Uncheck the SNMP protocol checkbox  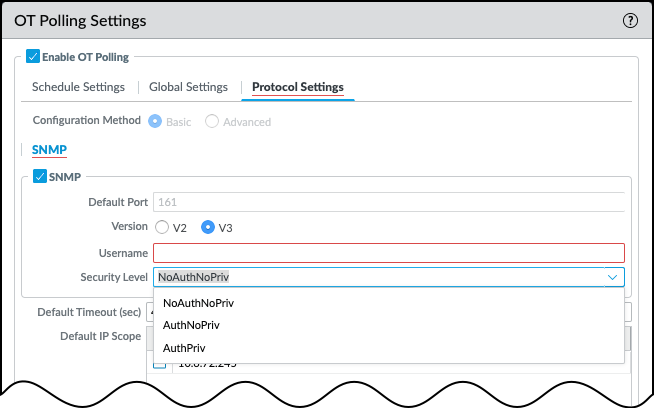40,177
